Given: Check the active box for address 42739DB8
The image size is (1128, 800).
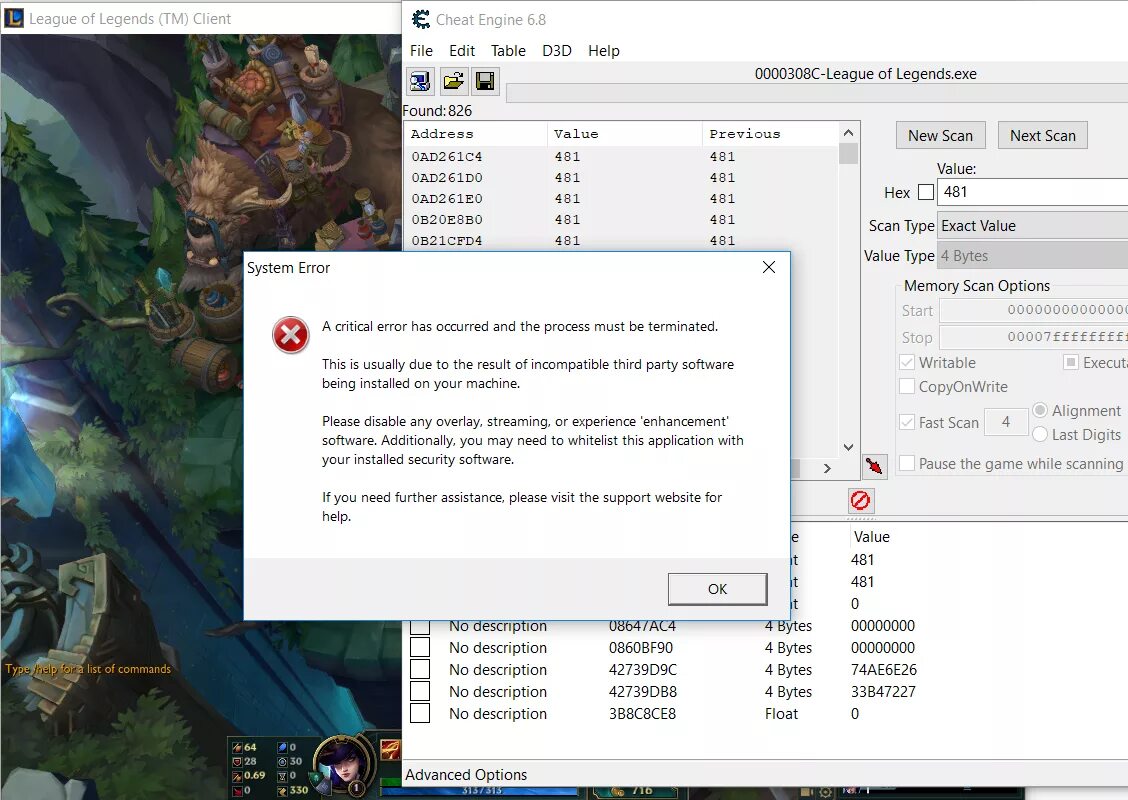Looking at the screenshot, I should point(420,691).
